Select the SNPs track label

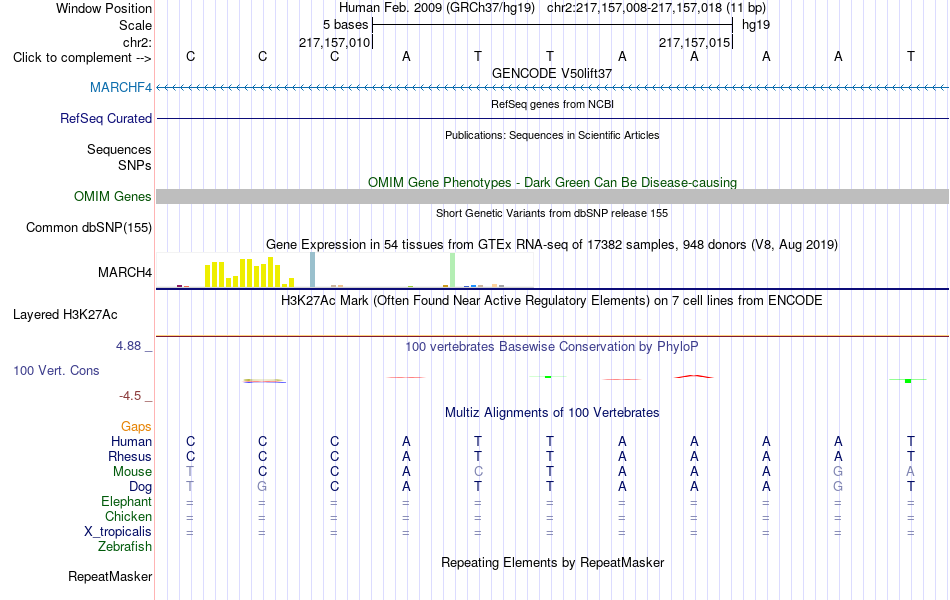[135, 165]
